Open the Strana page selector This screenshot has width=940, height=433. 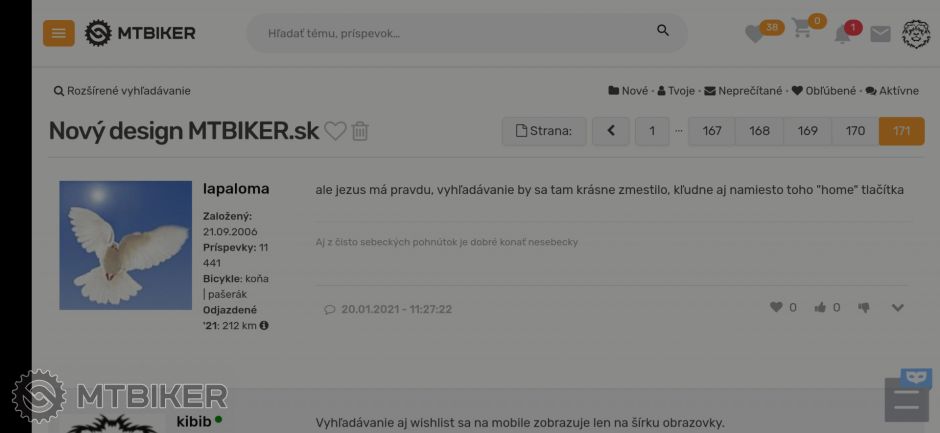pos(544,131)
